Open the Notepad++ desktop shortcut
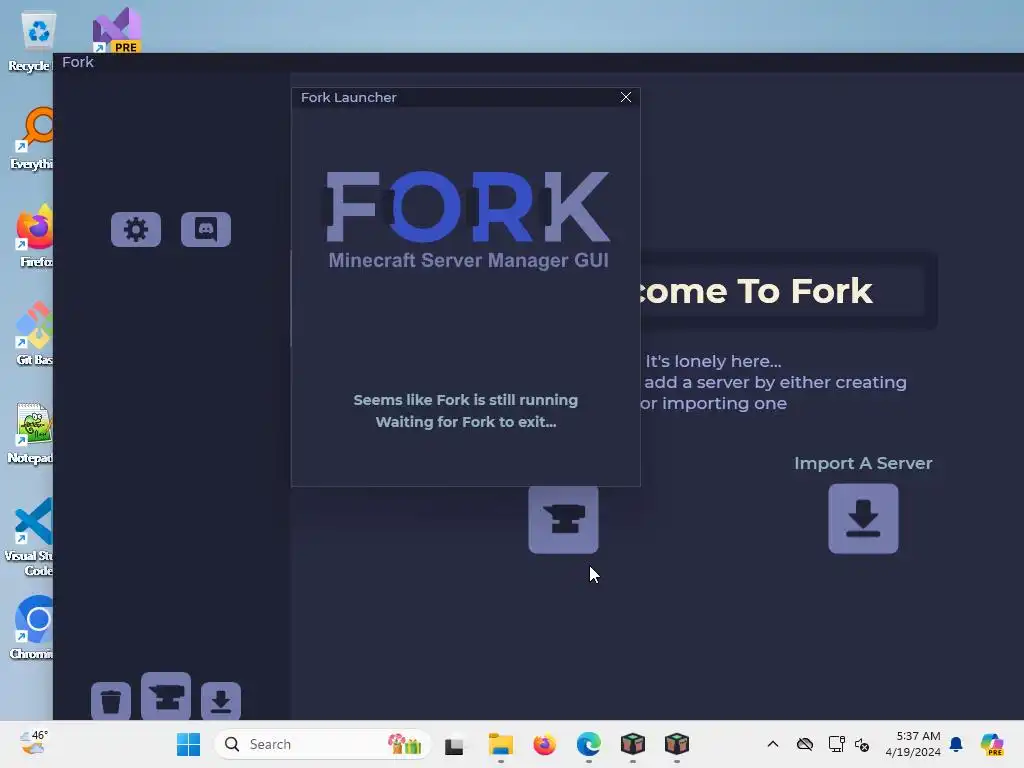 (x=31, y=432)
